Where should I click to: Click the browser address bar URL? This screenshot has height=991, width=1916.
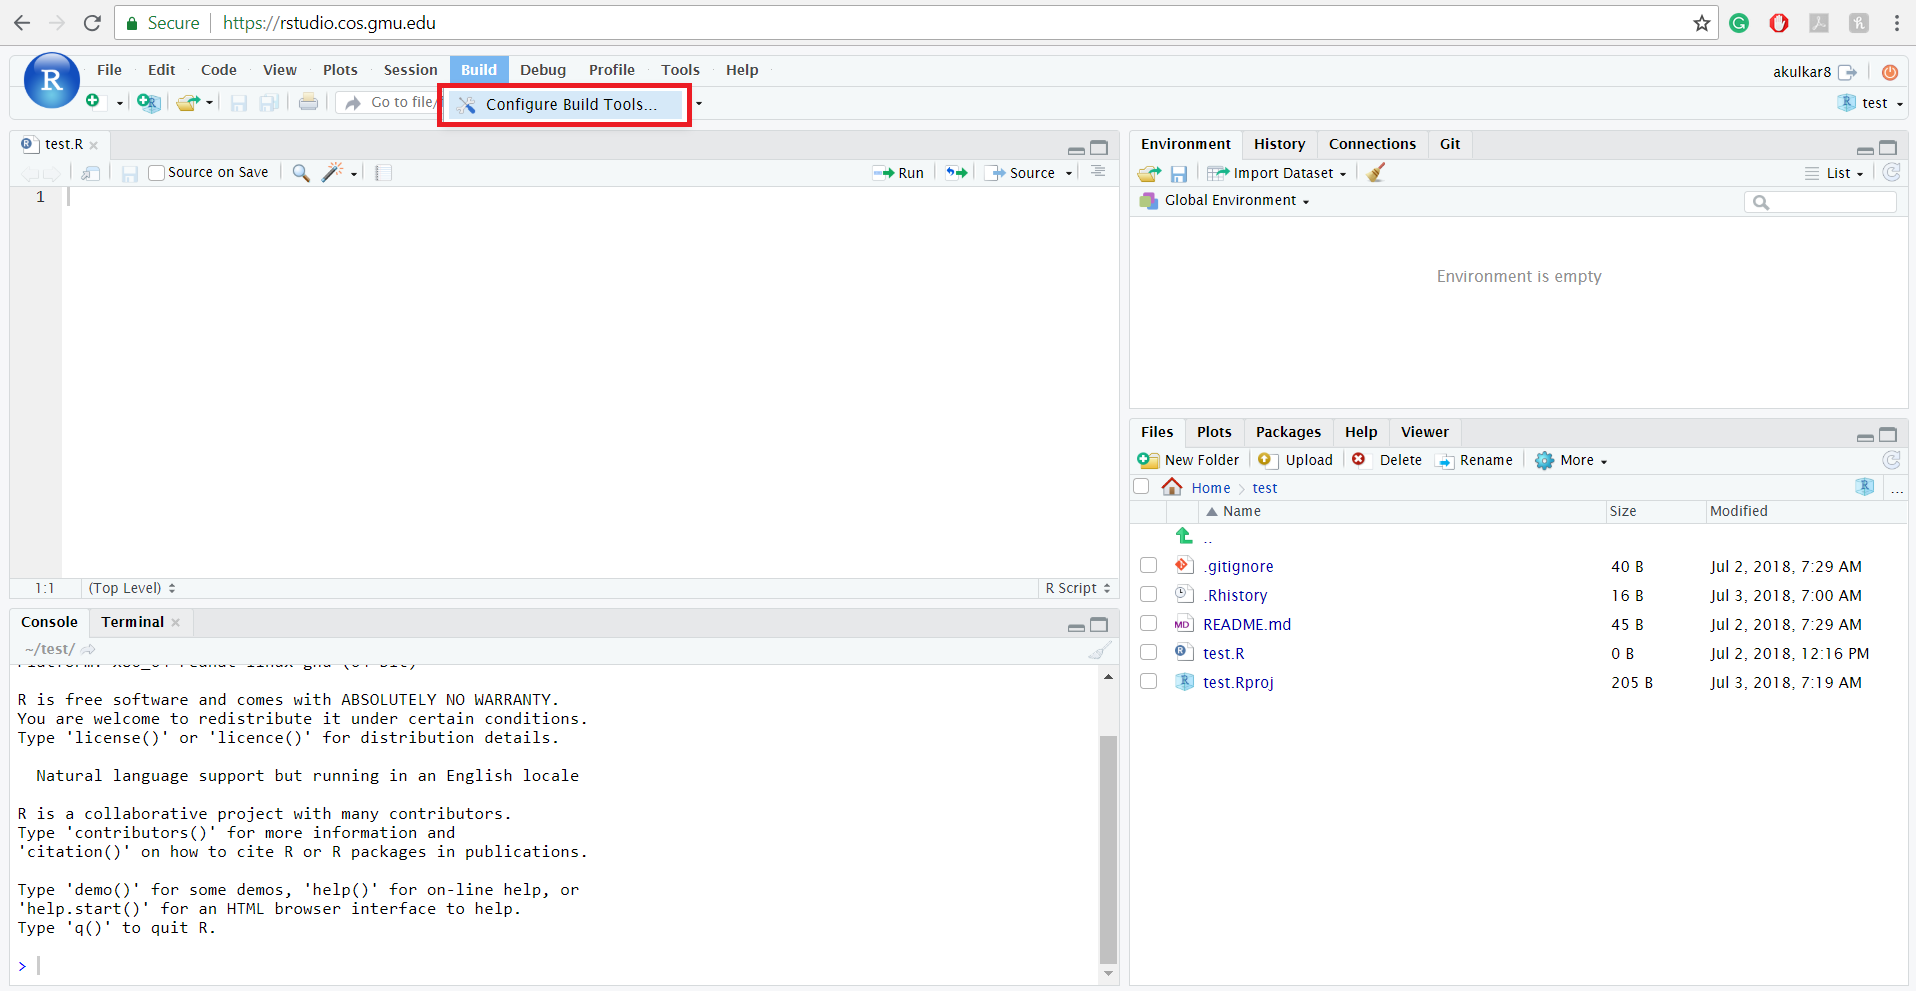point(329,23)
